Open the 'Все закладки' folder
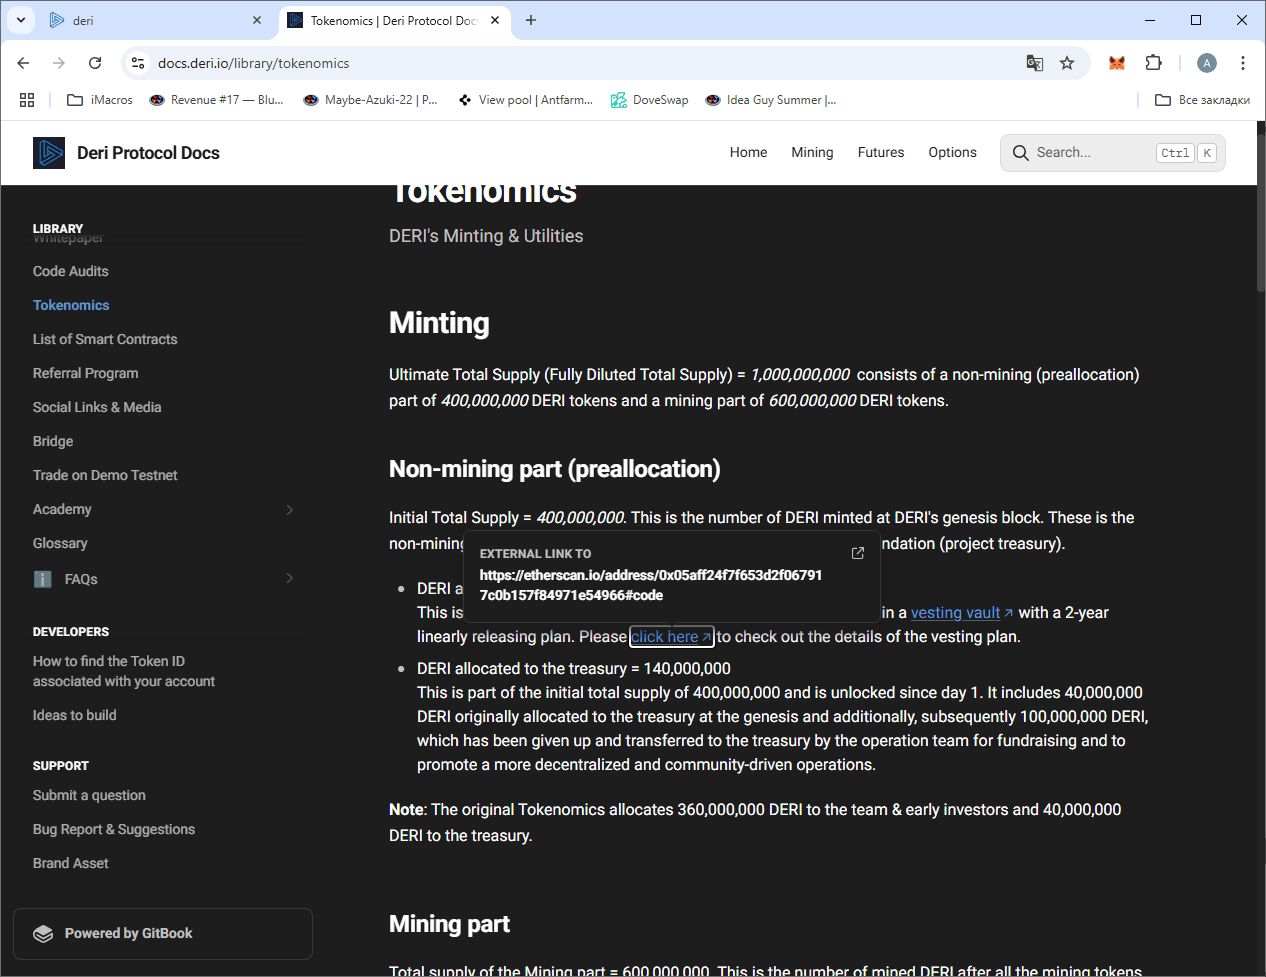Image resolution: width=1266 pixels, height=977 pixels. pyautogui.click(x=1202, y=100)
